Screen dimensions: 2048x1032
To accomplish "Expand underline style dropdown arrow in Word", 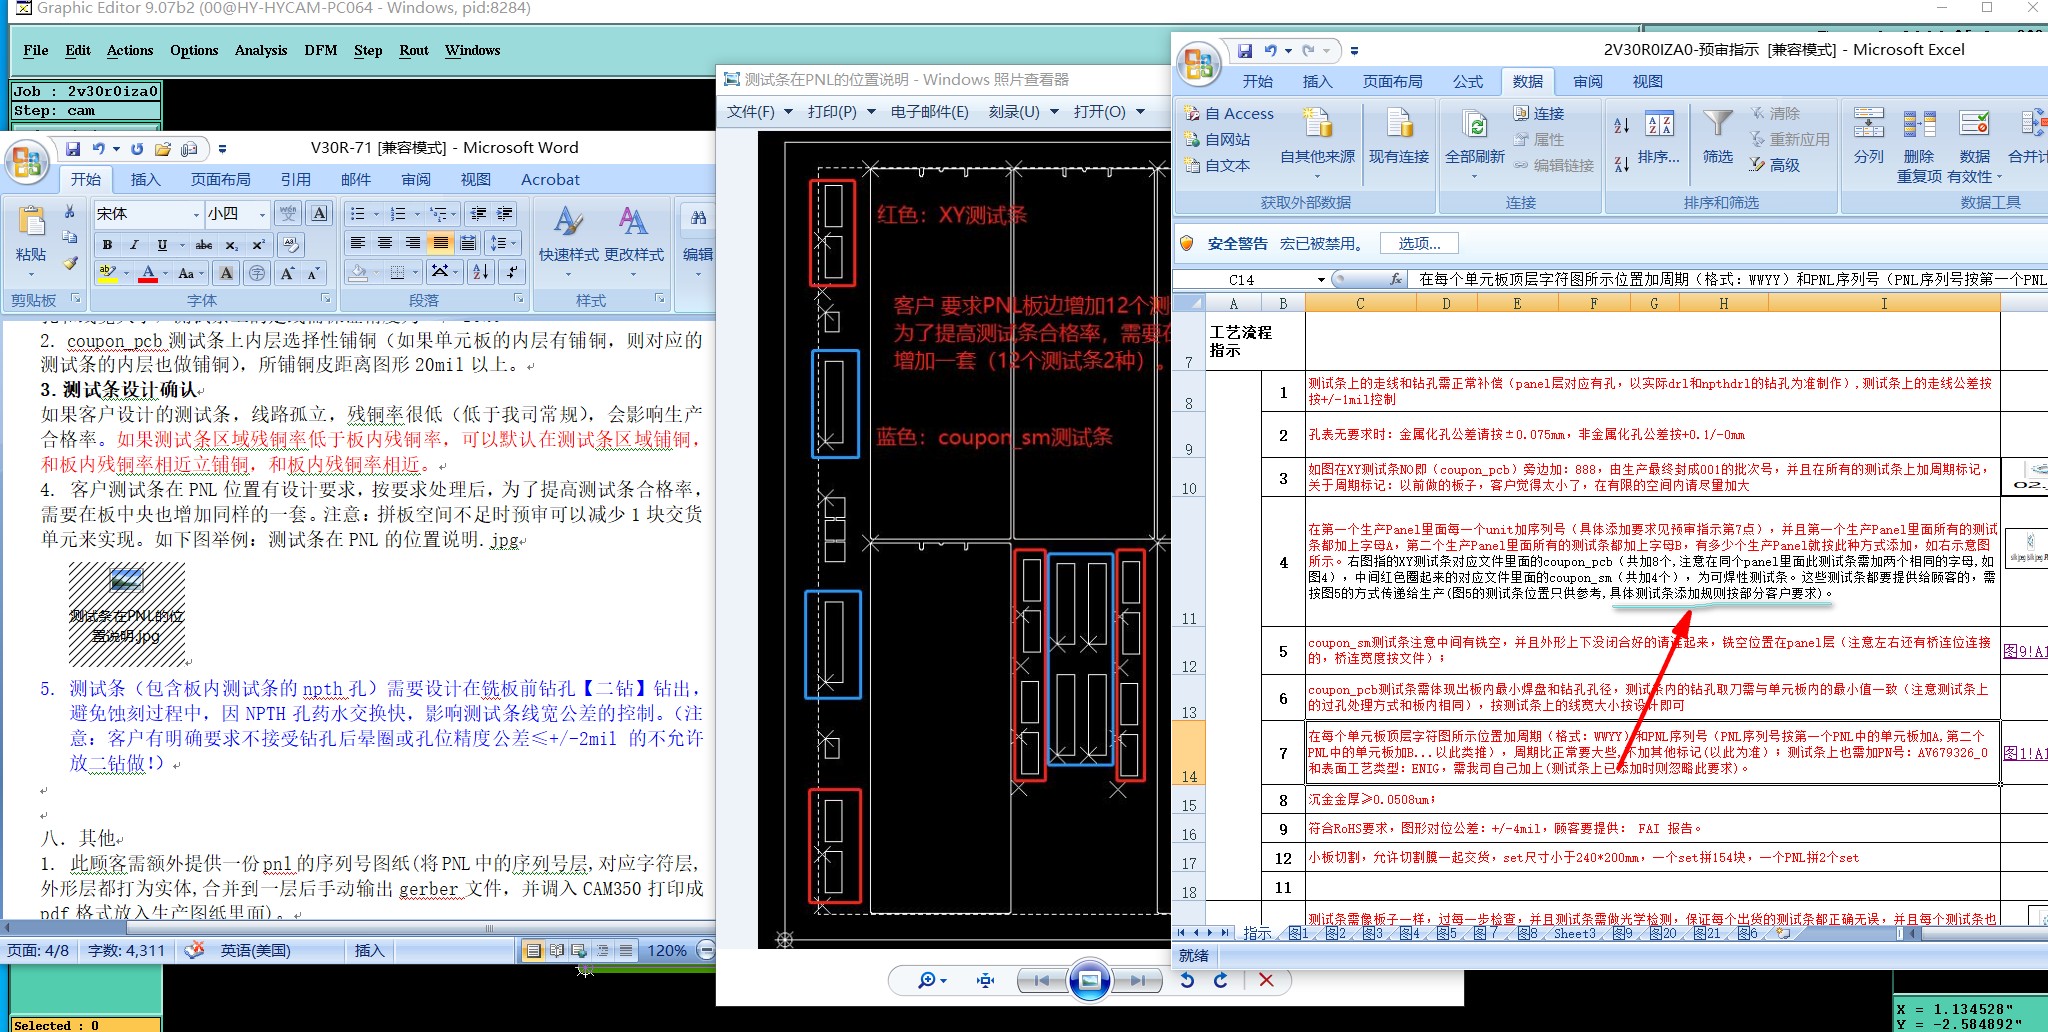I will [x=182, y=245].
